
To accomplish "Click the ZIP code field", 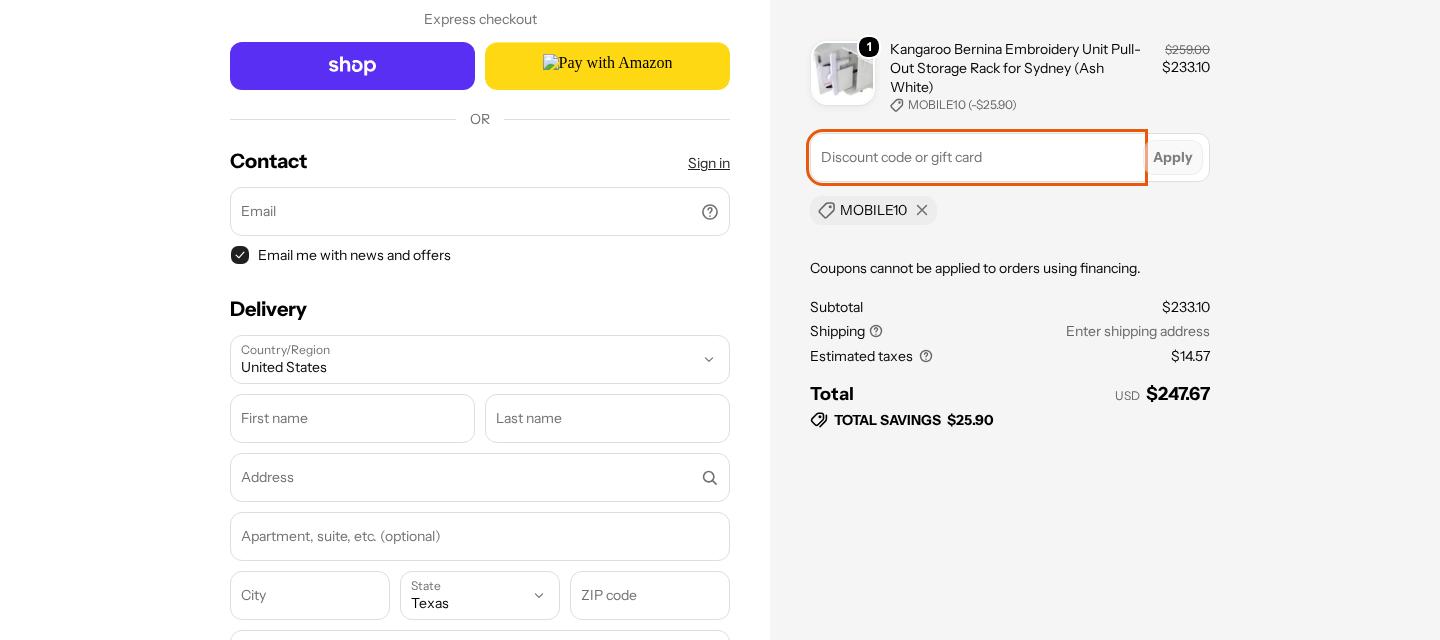I will (x=650, y=596).
